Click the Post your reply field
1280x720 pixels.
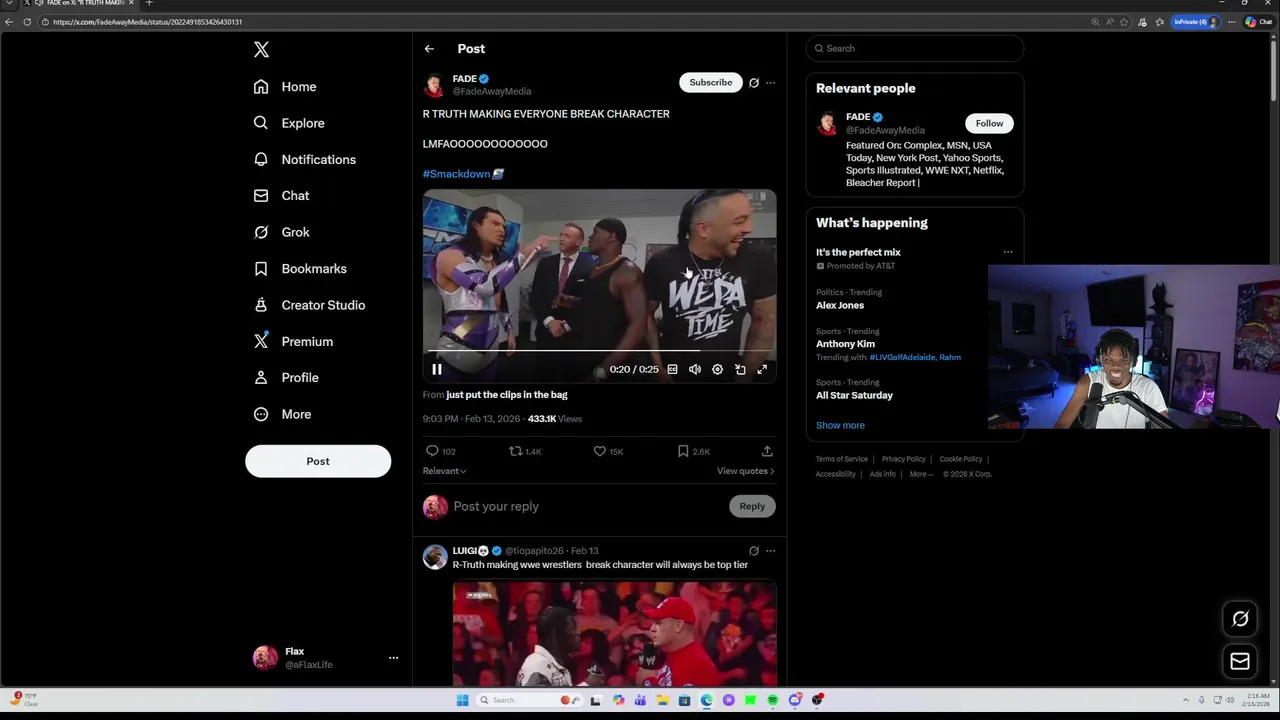[585, 506]
